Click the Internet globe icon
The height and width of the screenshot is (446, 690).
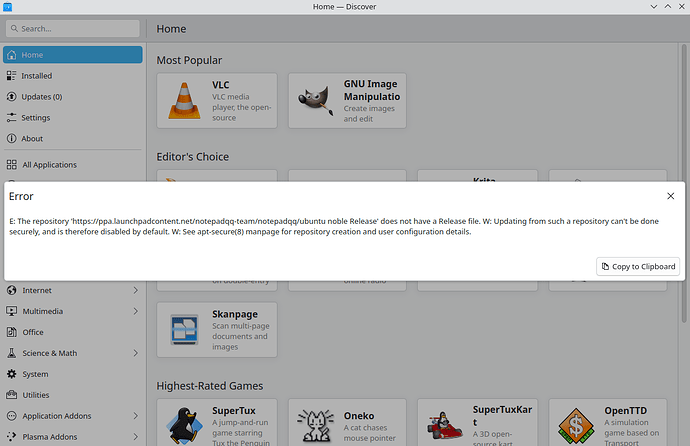pyautogui.click(x=12, y=290)
